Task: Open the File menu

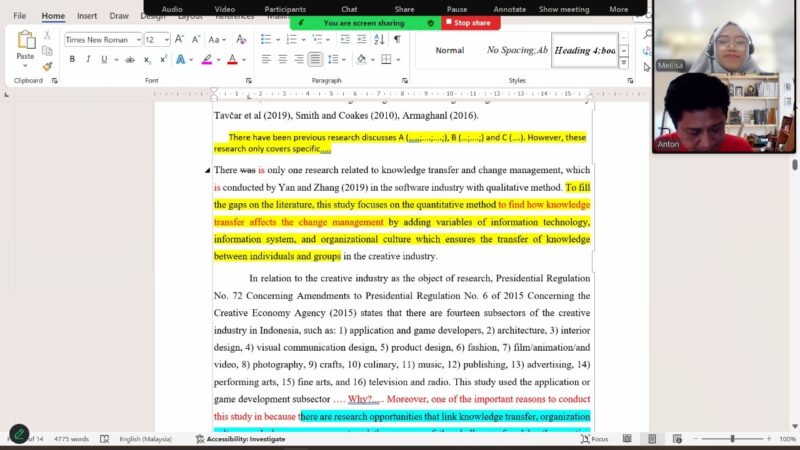Action: (x=20, y=16)
